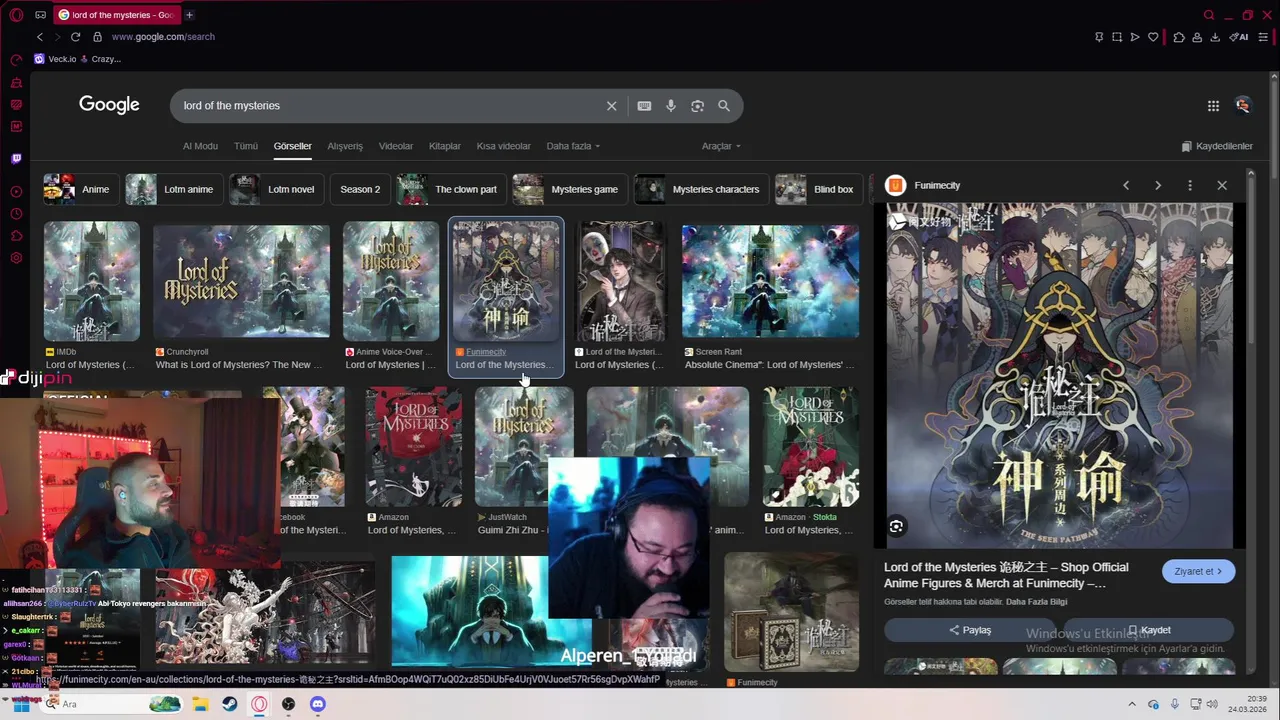Open the Google account avatar
The width and height of the screenshot is (1280, 720).
(1243, 105)
